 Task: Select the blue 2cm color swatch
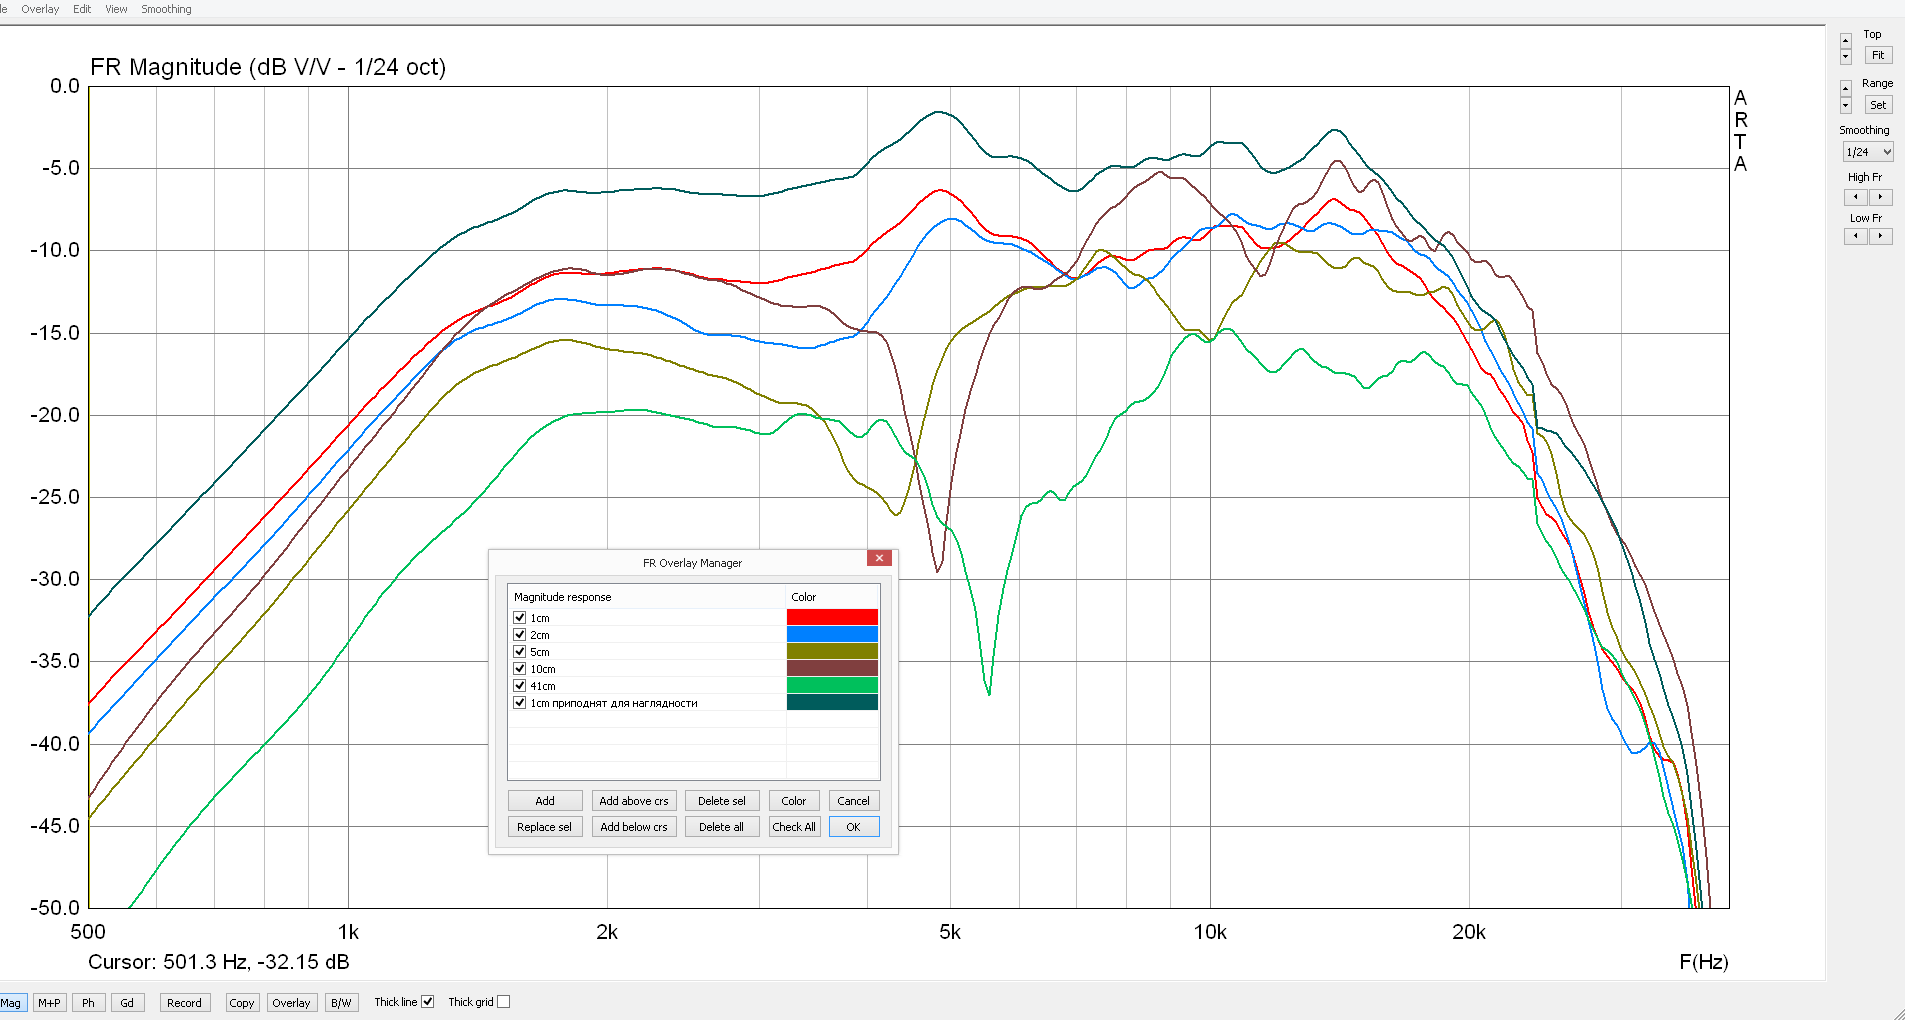(x=832, y=635)
